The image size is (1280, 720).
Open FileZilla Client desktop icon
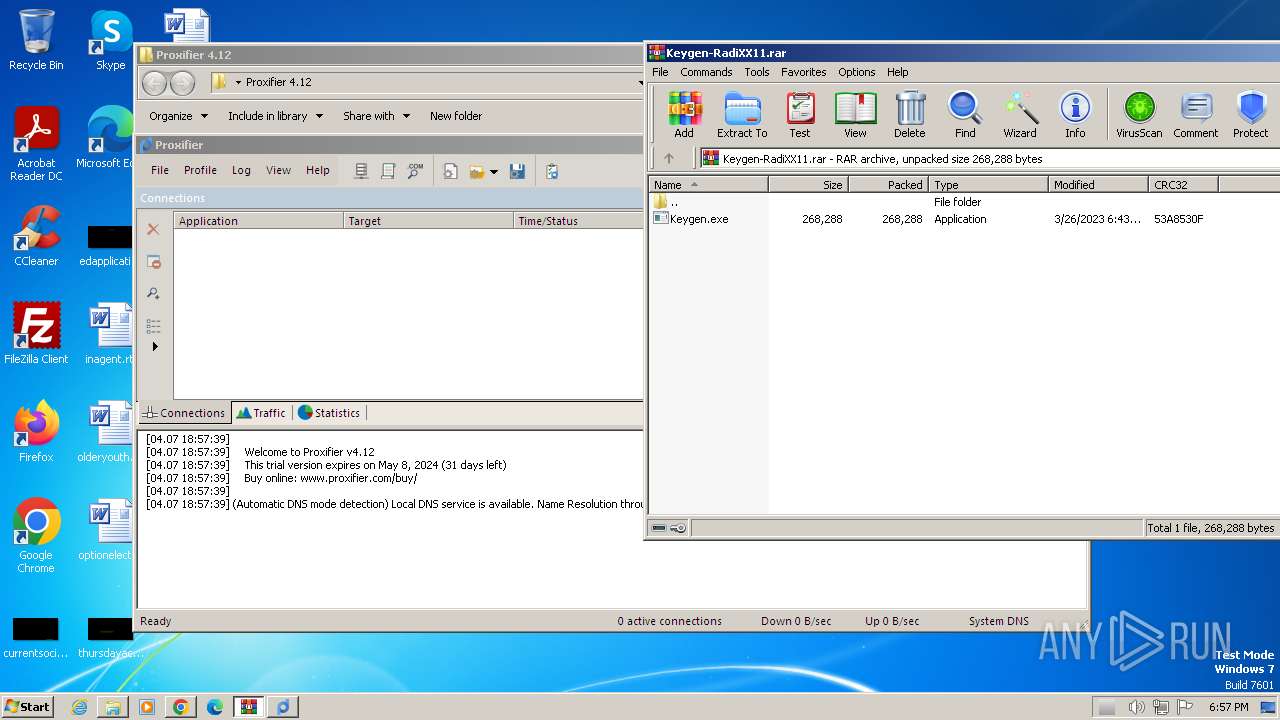[36, 334]
